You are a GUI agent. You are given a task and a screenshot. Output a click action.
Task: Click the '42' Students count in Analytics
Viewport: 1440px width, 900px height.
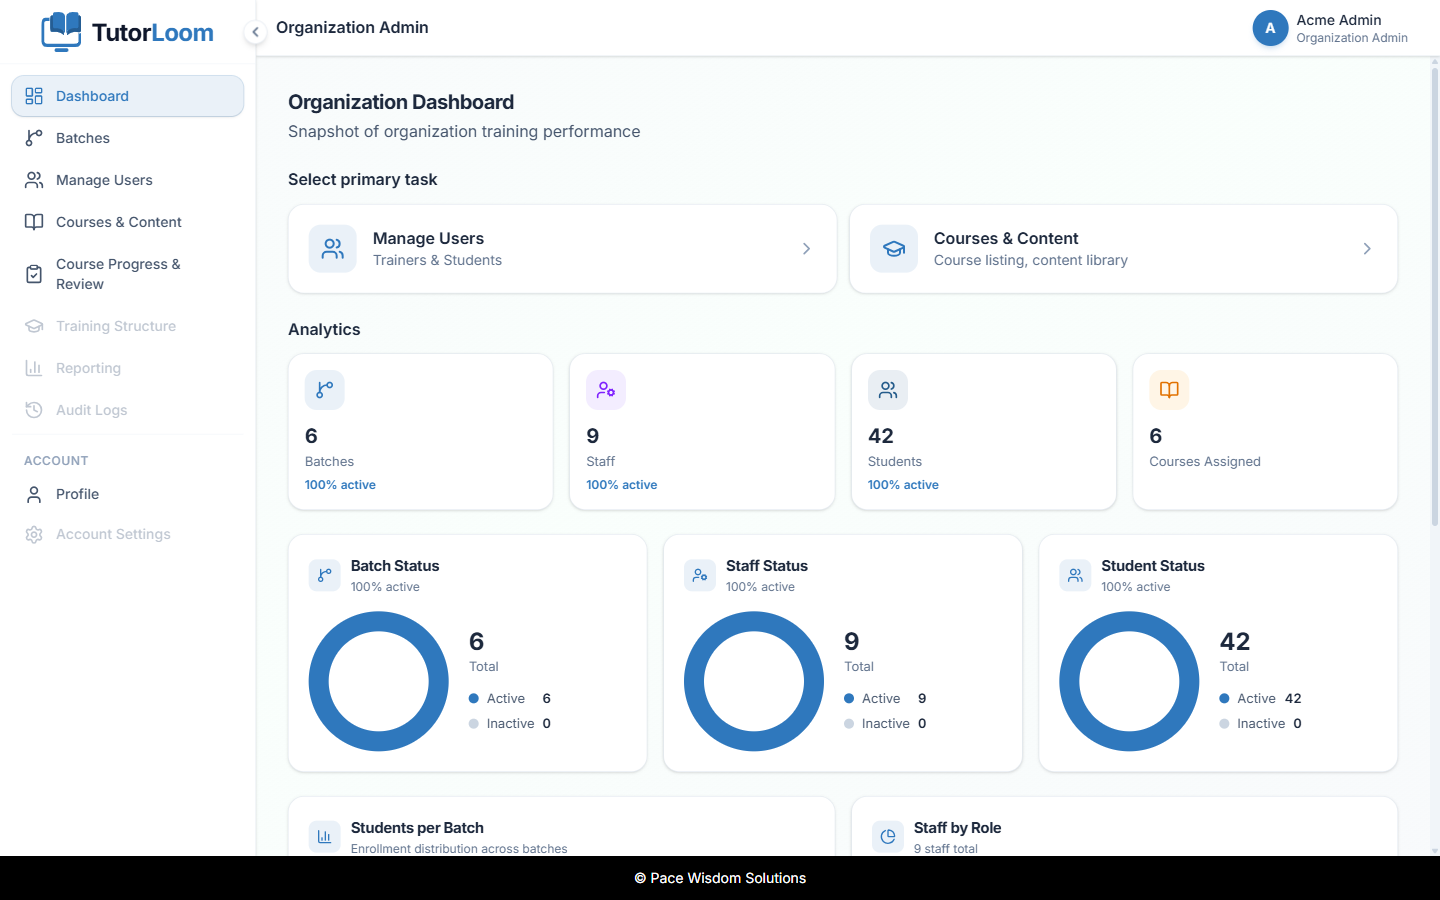click(881, 436)
